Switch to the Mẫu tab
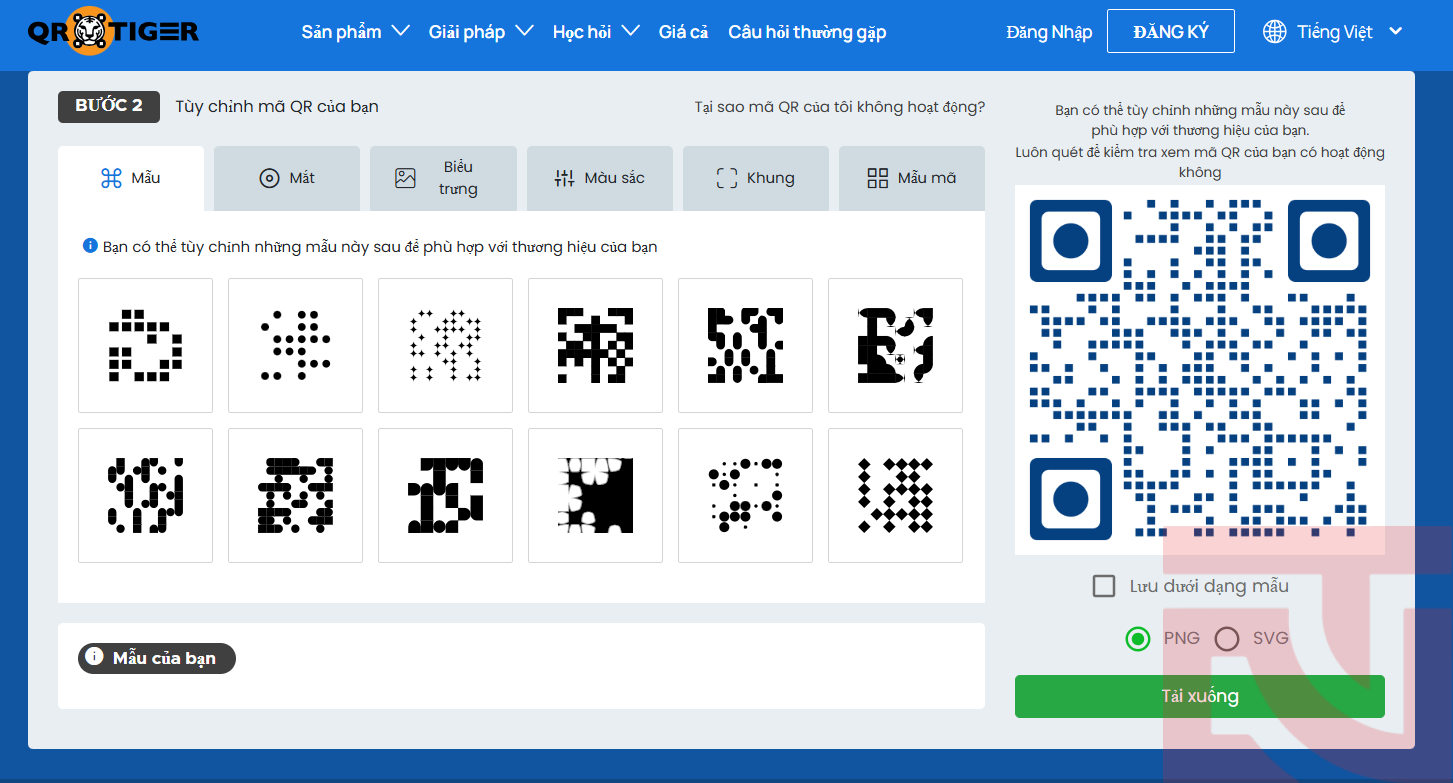 (x=131, y=178)
